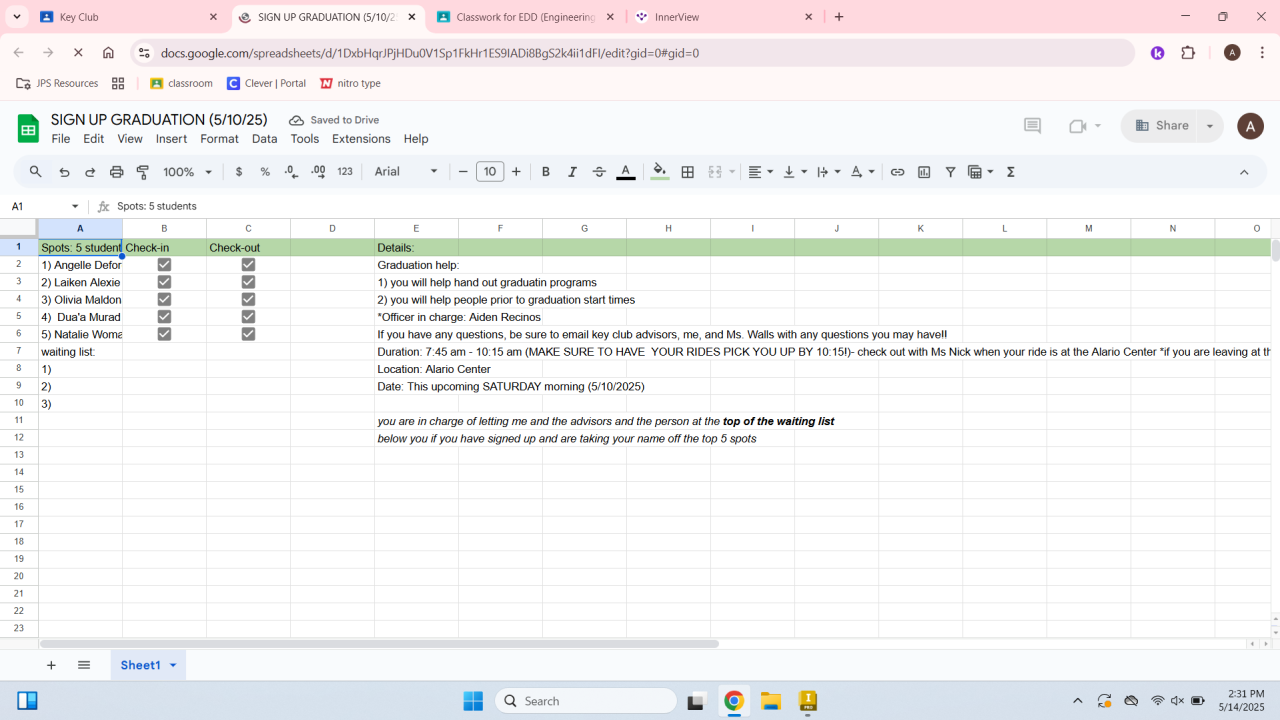Image resolution: width=1280 pixels, height=720 pixels.
Task: Toggle italic formatting
Action: pos(572,172)
